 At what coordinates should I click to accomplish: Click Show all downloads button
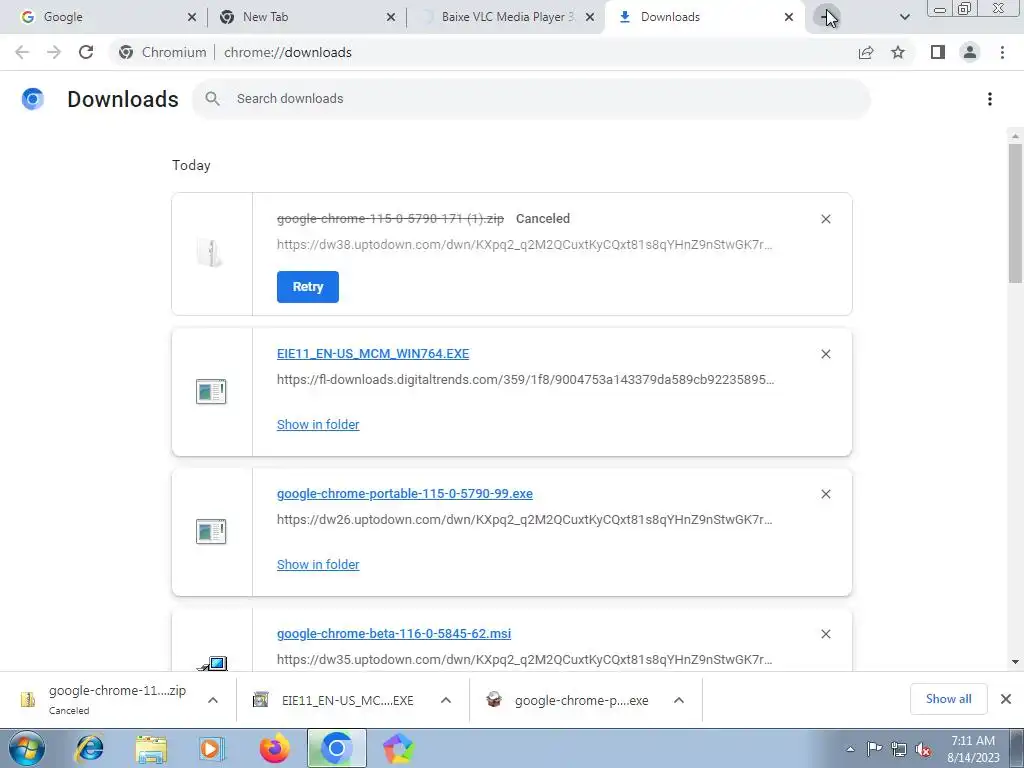(948, 699)
